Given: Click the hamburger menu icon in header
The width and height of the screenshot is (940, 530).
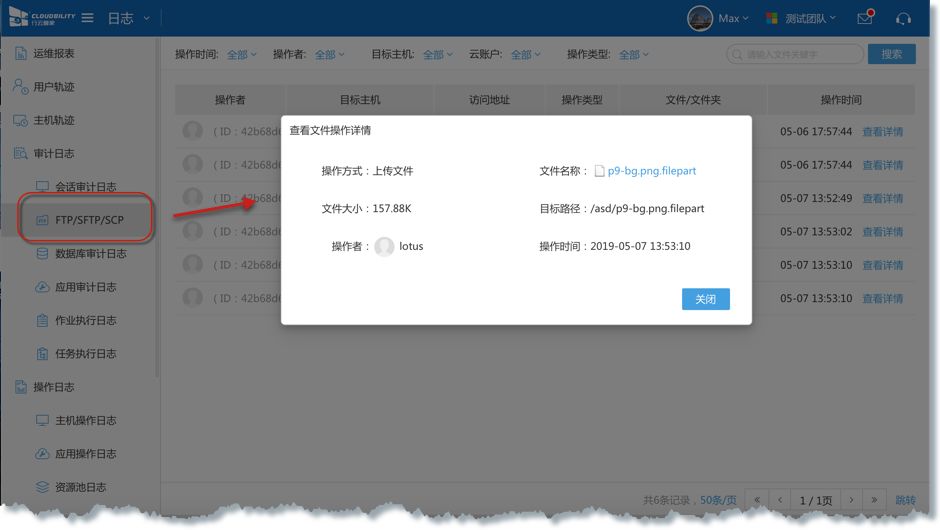Looking at the screenshot, I should coord(88,19).
